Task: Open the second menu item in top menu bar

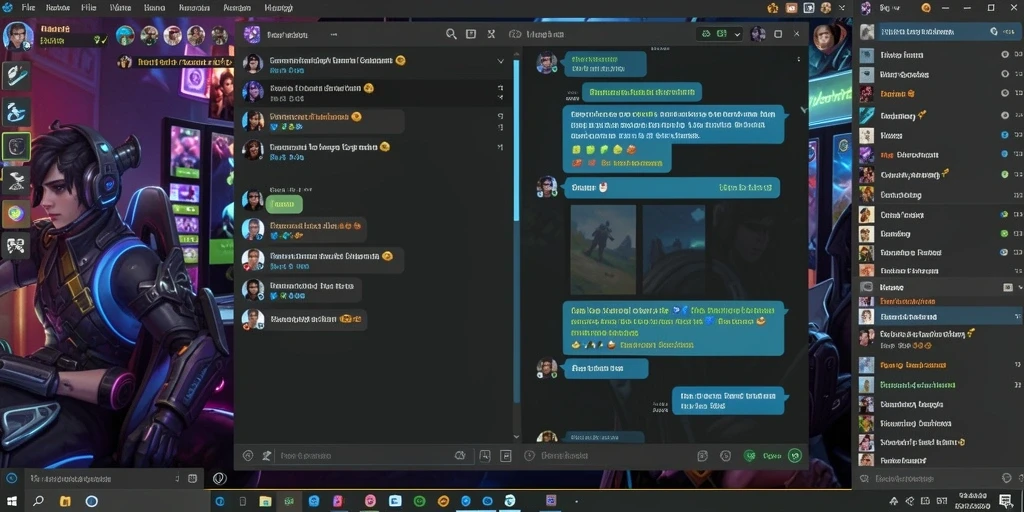Action: [59, 8]
